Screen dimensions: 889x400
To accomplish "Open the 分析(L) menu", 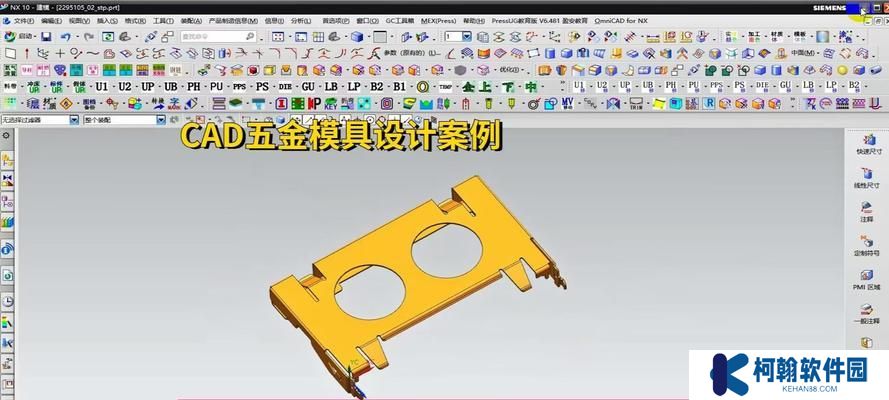I will pos(299,20).
